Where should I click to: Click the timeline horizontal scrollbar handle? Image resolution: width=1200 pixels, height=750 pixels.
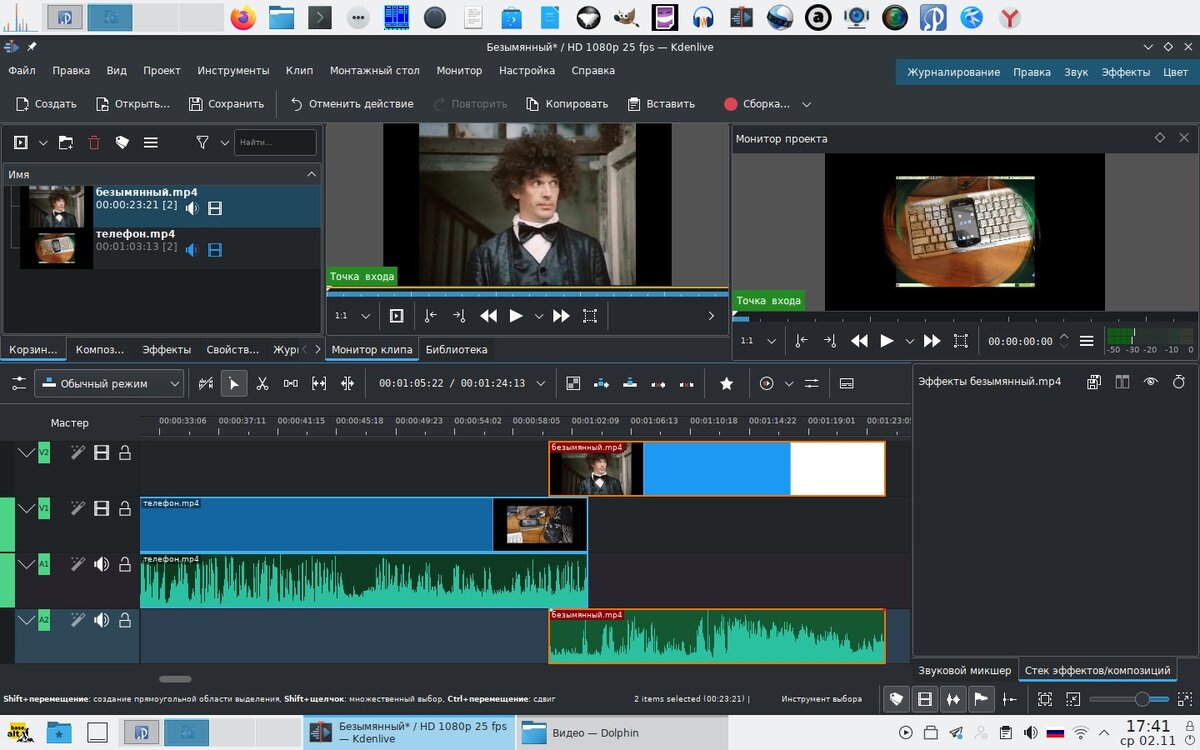(175, 679)
